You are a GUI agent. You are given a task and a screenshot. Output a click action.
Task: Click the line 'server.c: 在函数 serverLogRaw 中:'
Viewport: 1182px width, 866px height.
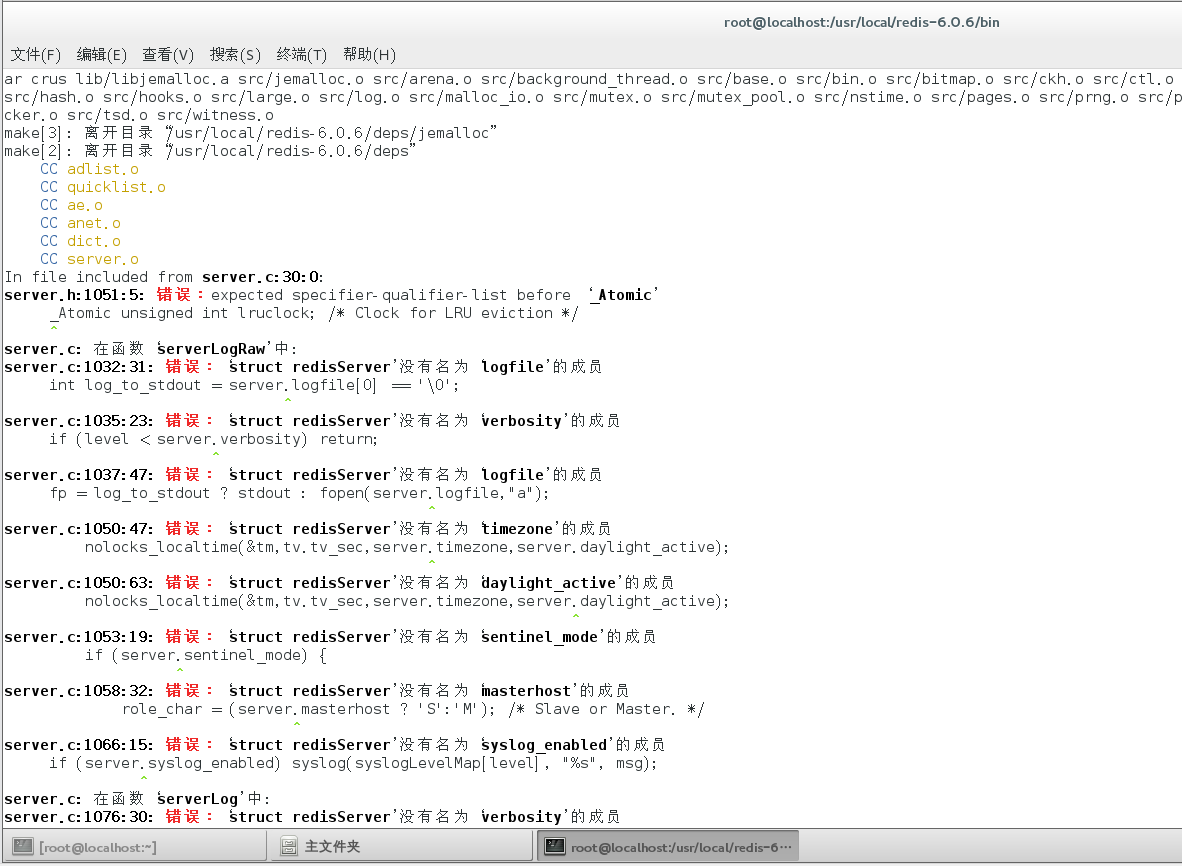(x=151, y=349)
